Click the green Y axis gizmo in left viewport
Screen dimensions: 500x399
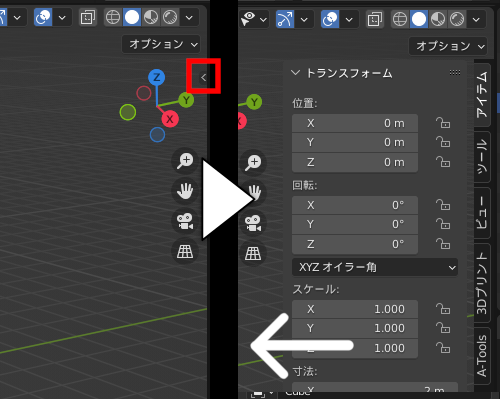[186, 100]
